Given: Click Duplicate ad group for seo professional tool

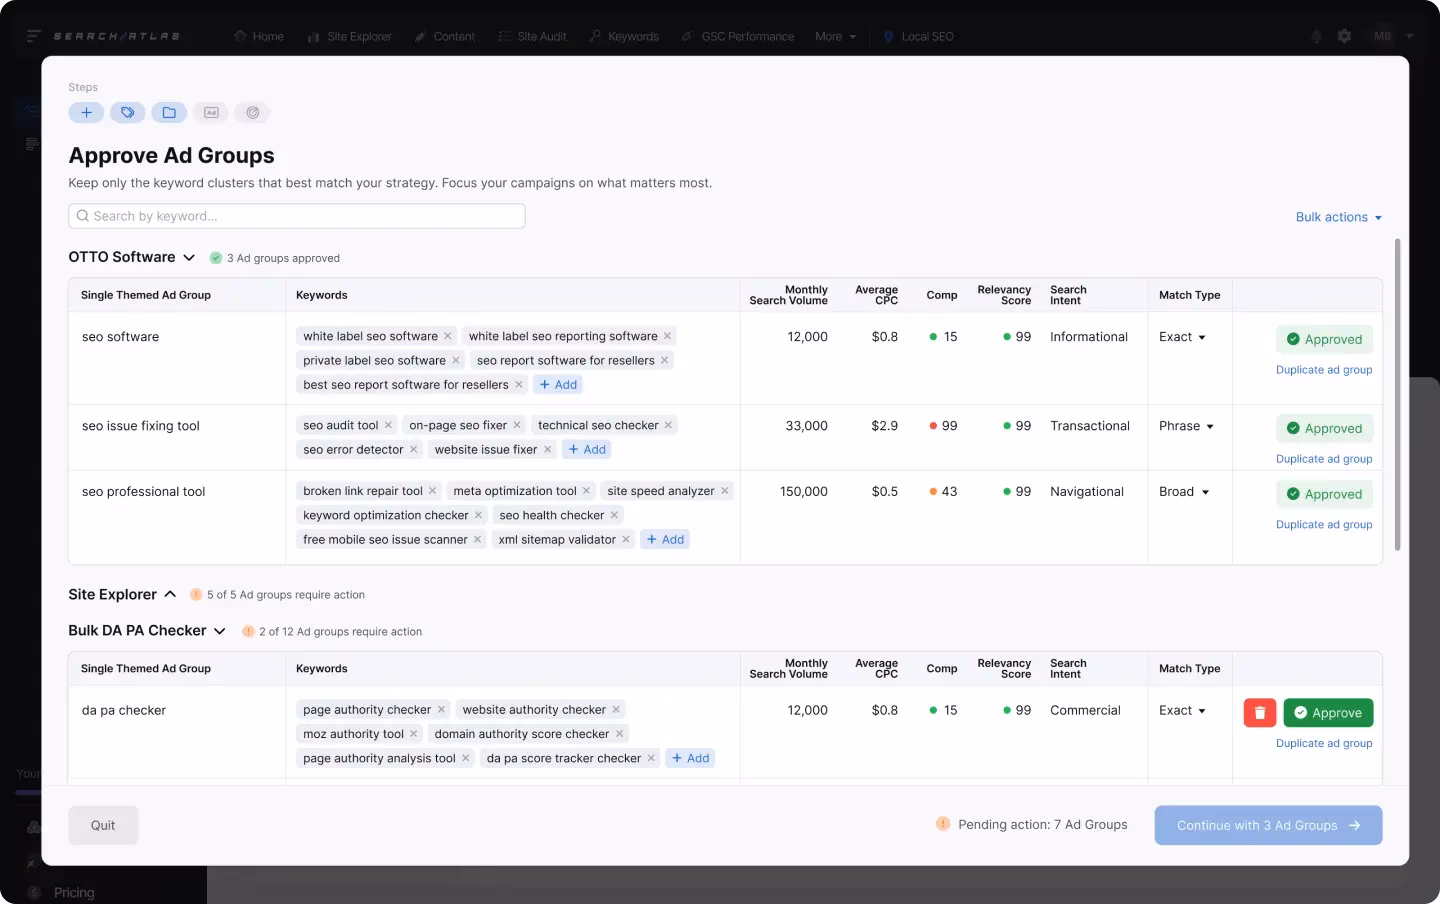Looking at the screenshot, I should coord(1323,525).
